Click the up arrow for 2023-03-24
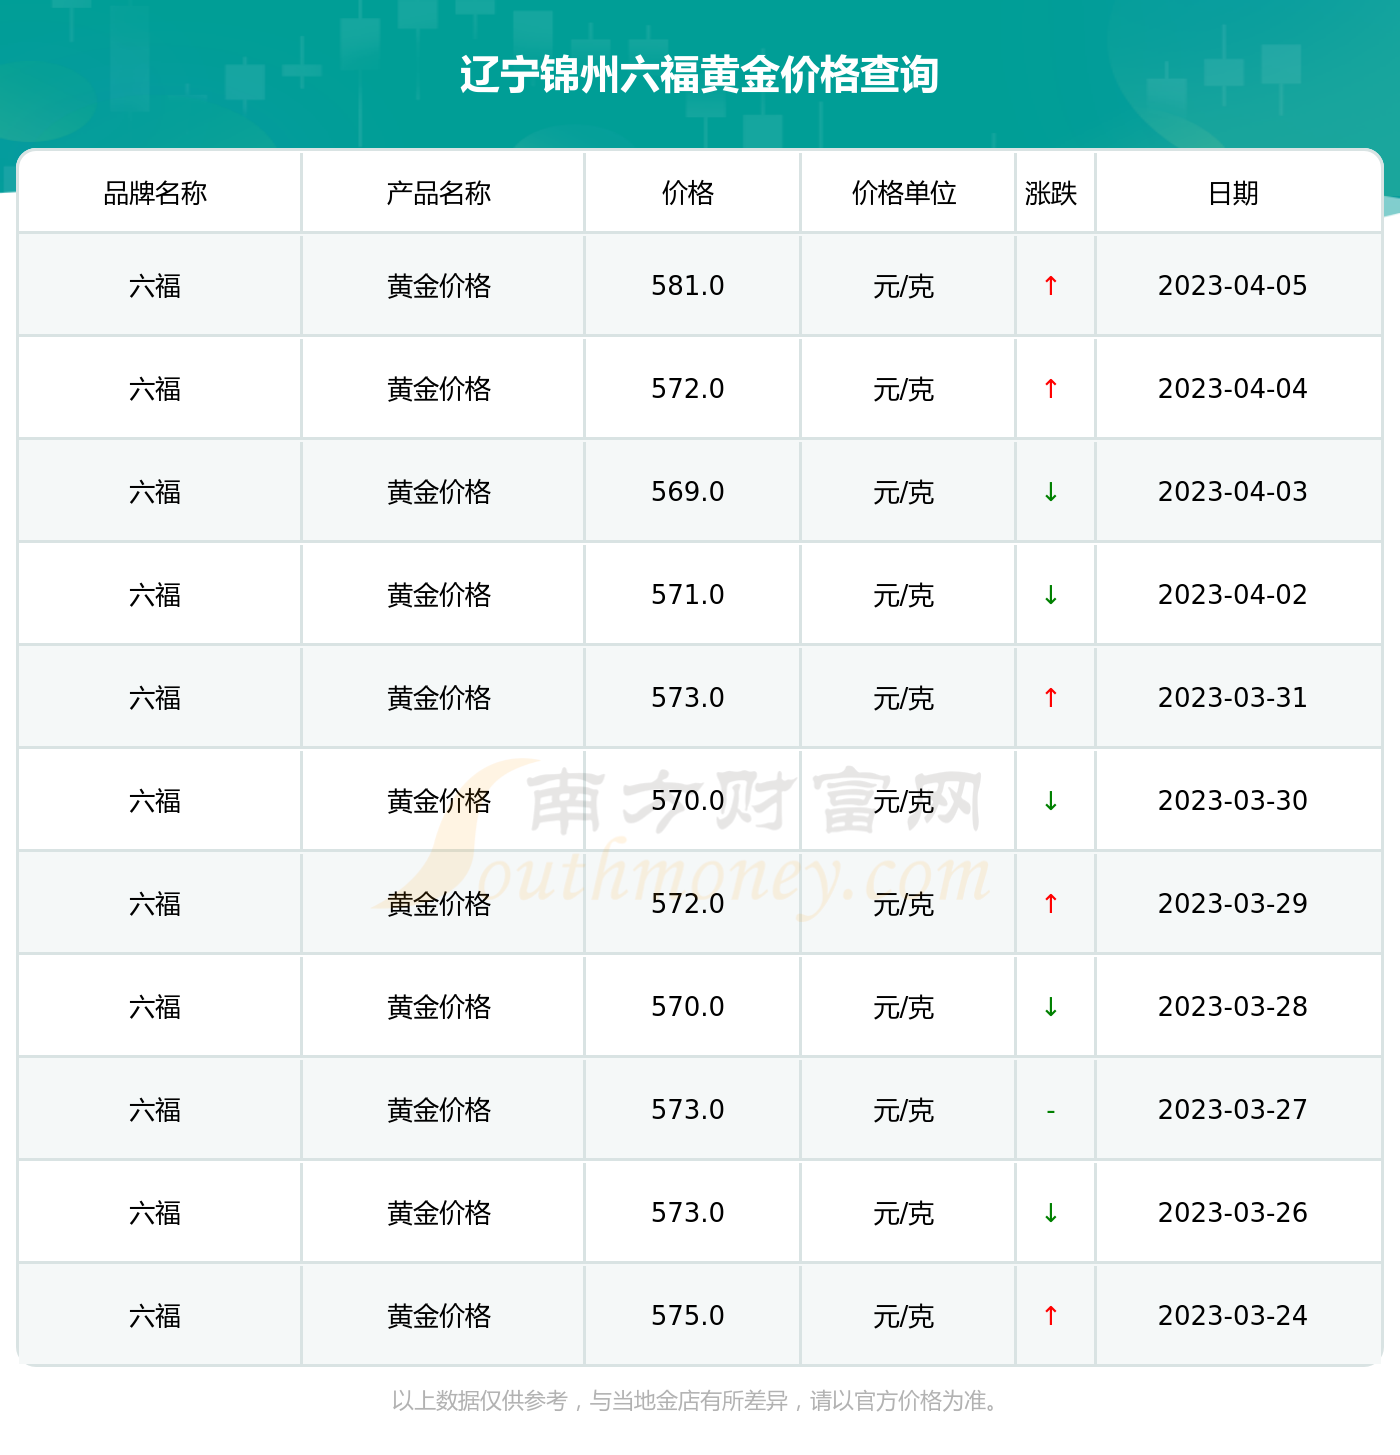The height and width of the screenshot is (1455, 1400). coord(1051,1316)
